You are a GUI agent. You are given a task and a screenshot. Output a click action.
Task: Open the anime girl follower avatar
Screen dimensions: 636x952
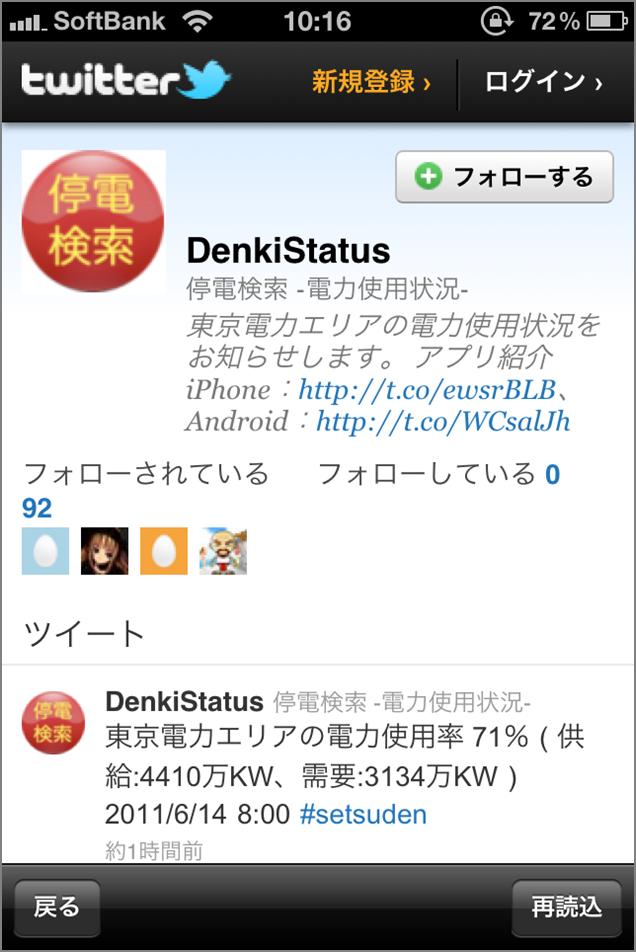104,551
